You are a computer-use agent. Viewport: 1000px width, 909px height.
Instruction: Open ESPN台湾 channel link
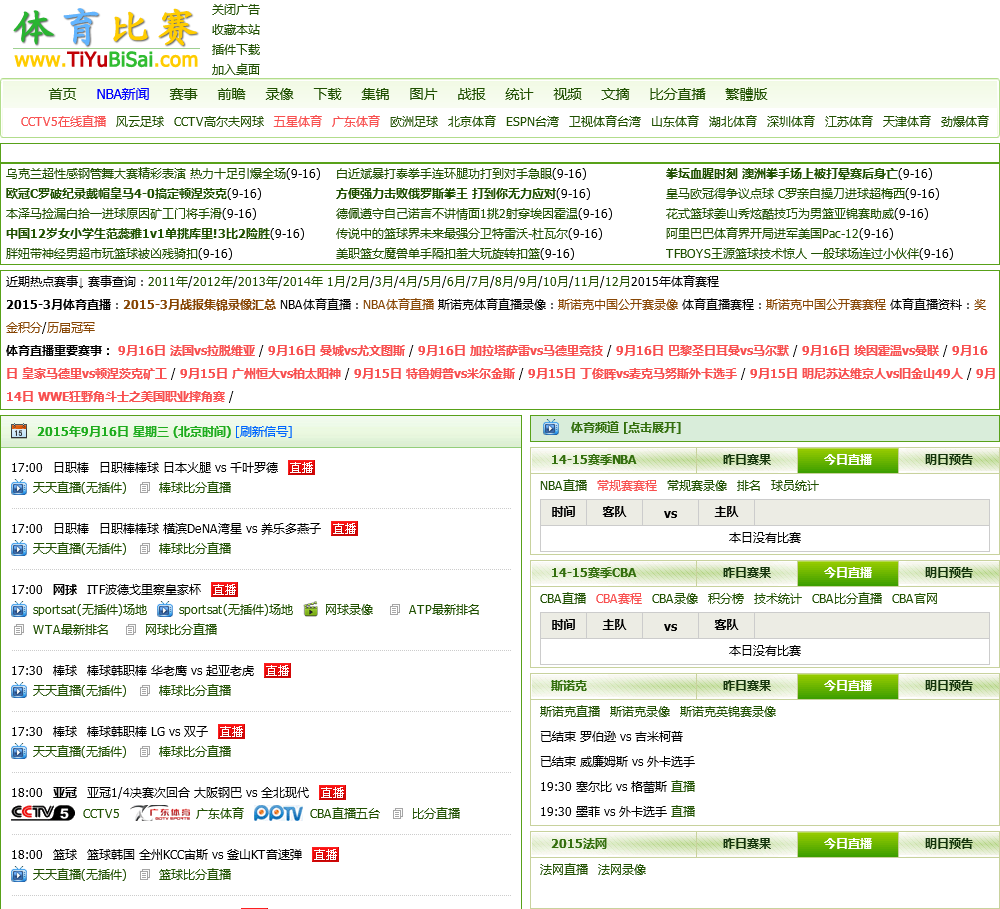click(532, 122)
